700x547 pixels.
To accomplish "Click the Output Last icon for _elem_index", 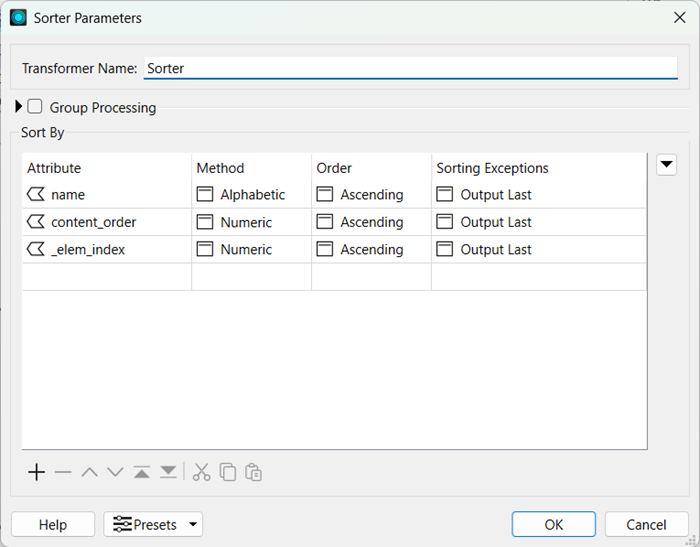I will point(445,249).
